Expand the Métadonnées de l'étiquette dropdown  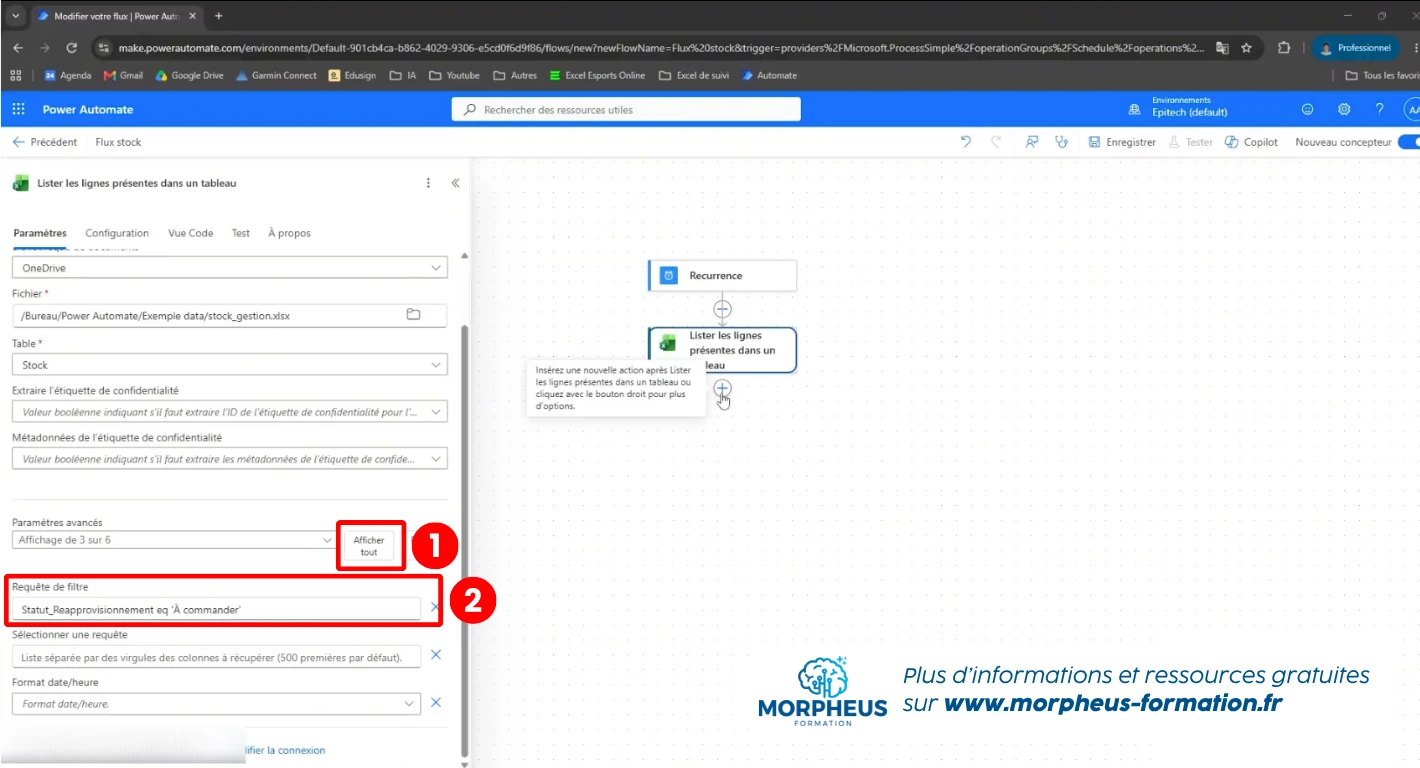(x=230, y=459)
